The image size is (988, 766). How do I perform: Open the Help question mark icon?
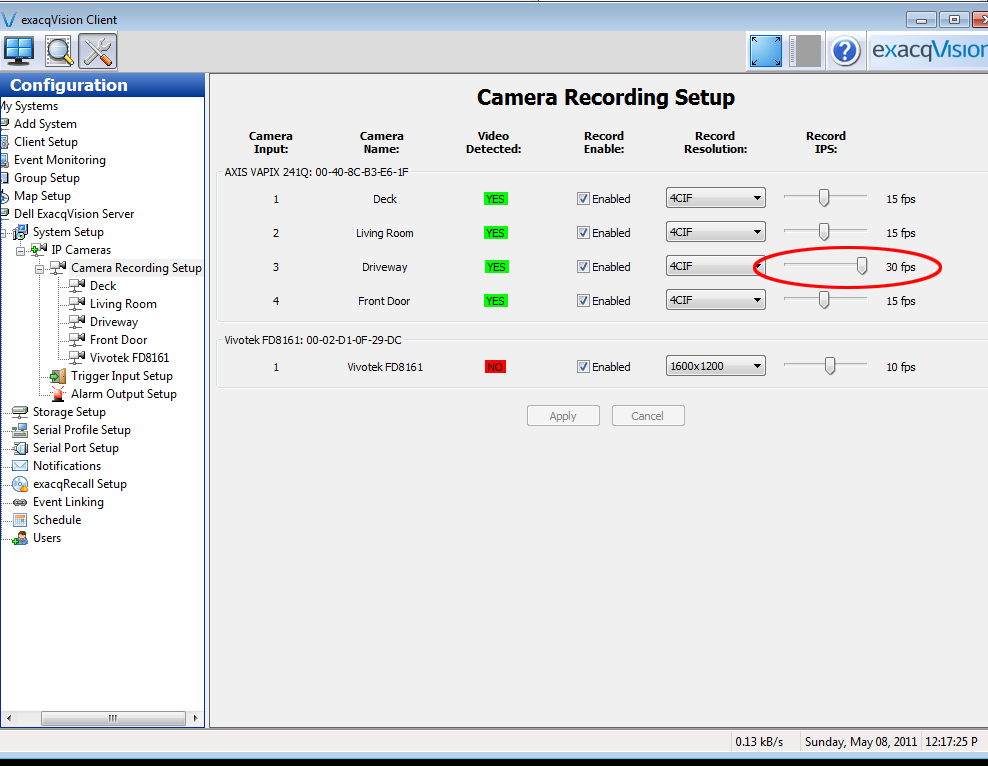pos(845,51)
